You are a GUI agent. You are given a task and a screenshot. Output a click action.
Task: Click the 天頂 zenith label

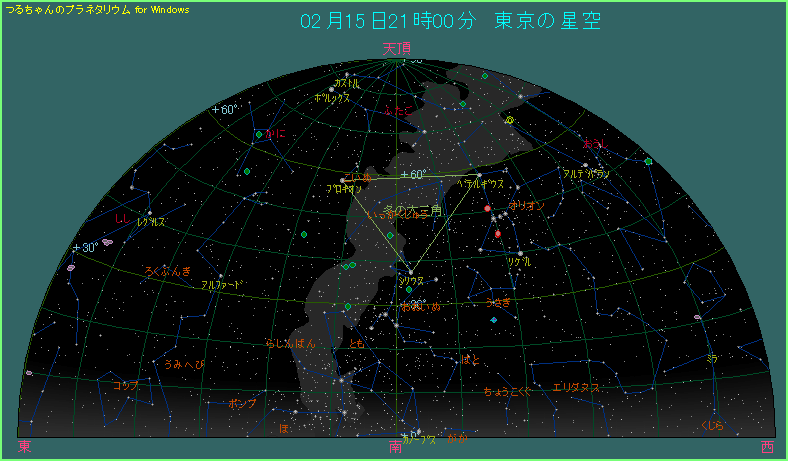click(396, 48)
